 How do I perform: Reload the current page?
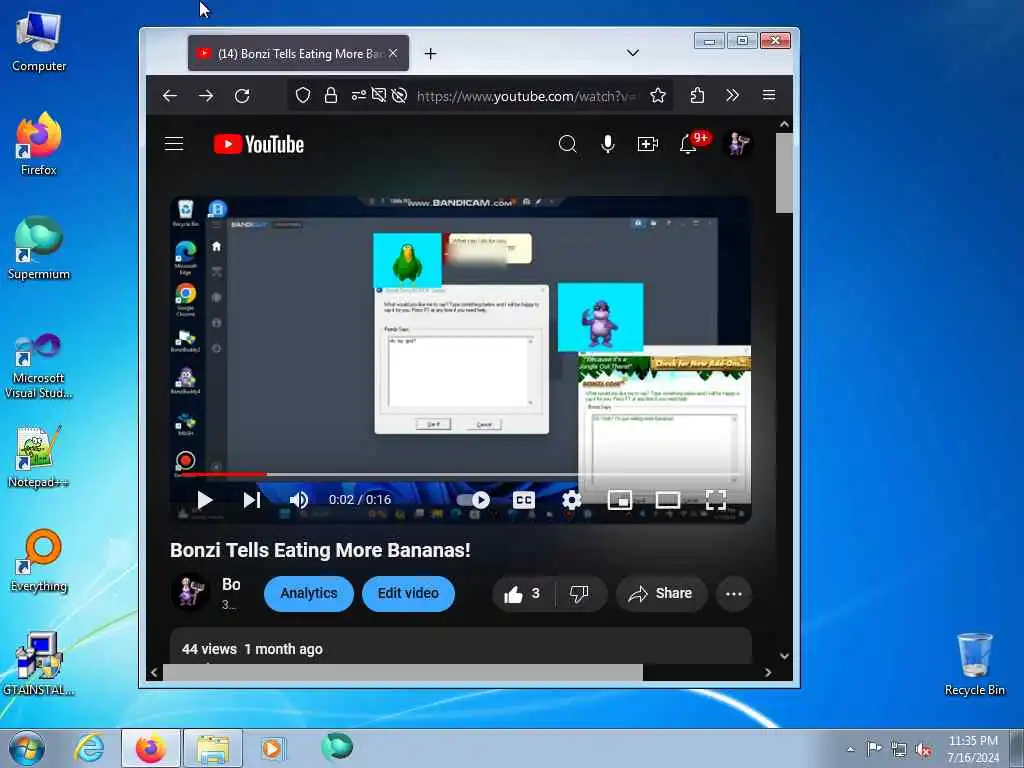[x=242, y=96]
